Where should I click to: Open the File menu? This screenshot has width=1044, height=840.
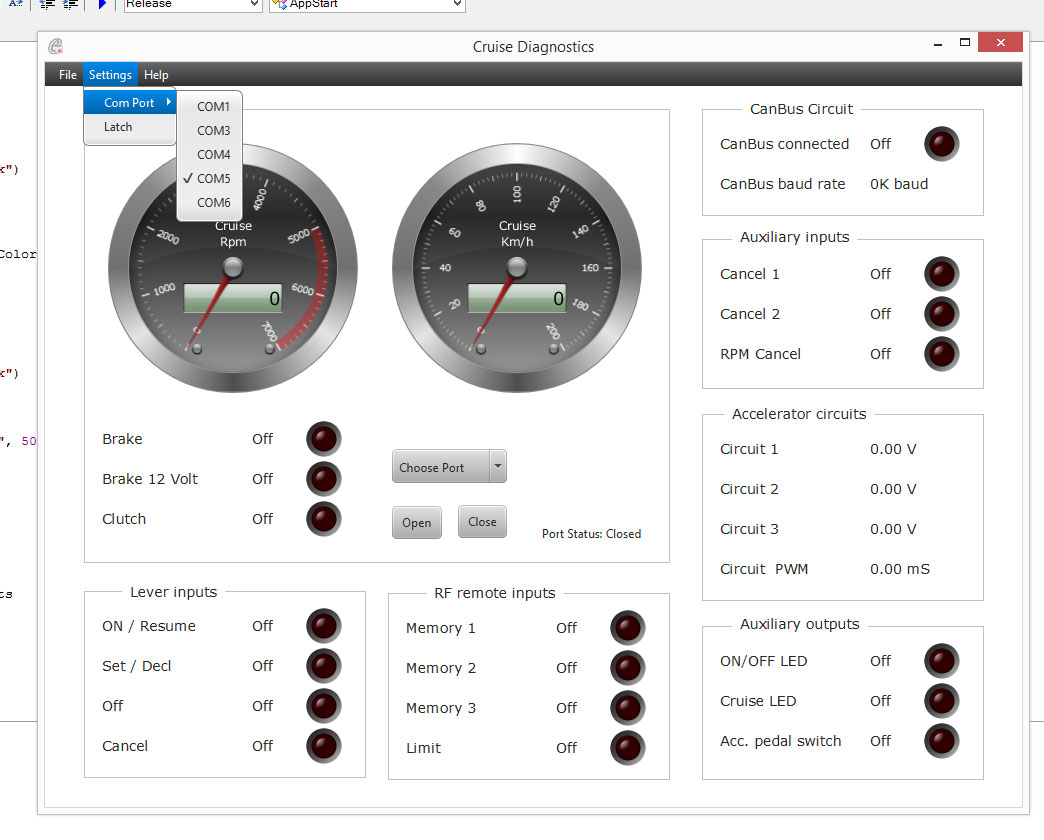67,75
